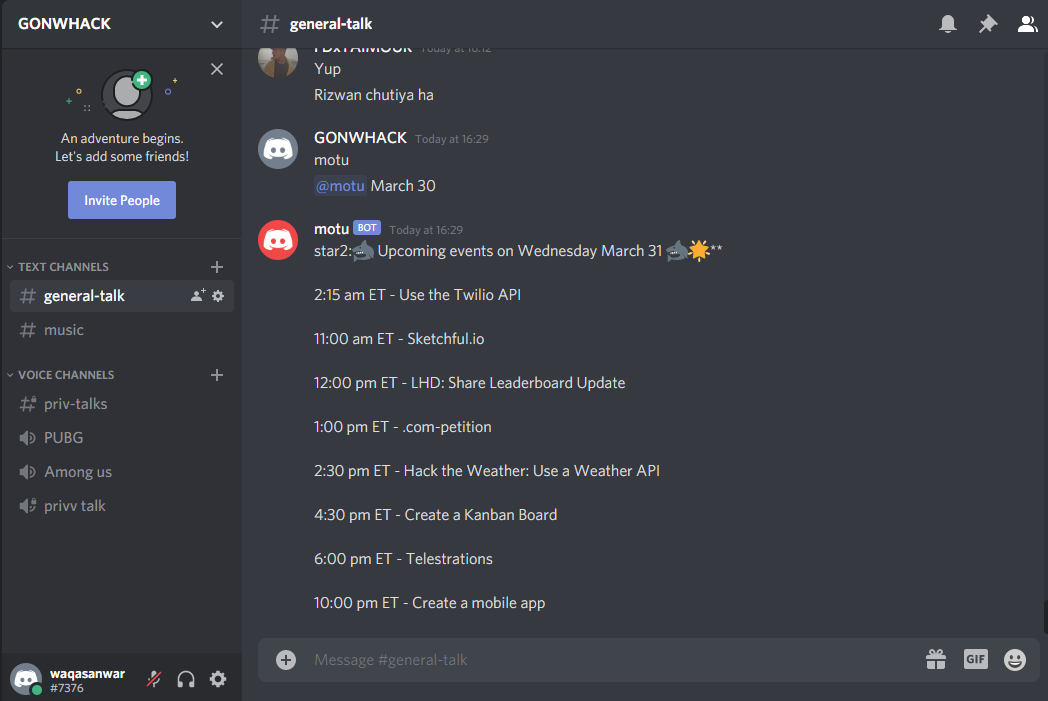The image size is (1048, 701).
Task: Open the gift Nitro icon
Action: click(x=936, y=660)
